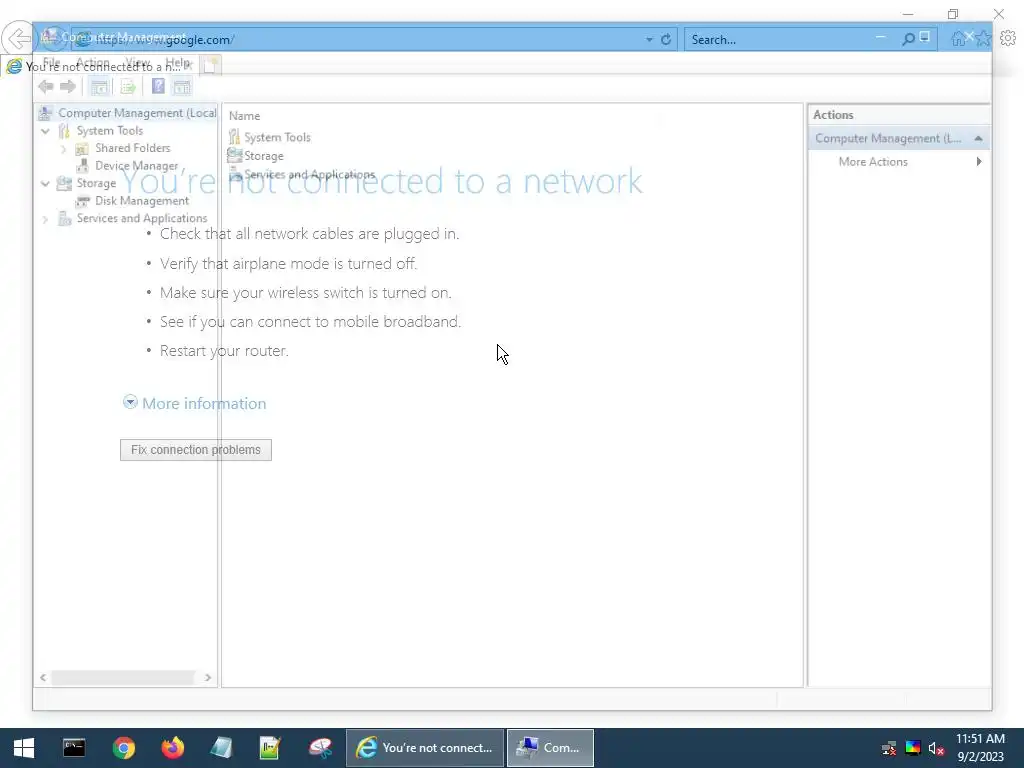Open a new tab in Internet Explorer
The image size is (1024, 768).
(x=210, y=65)
